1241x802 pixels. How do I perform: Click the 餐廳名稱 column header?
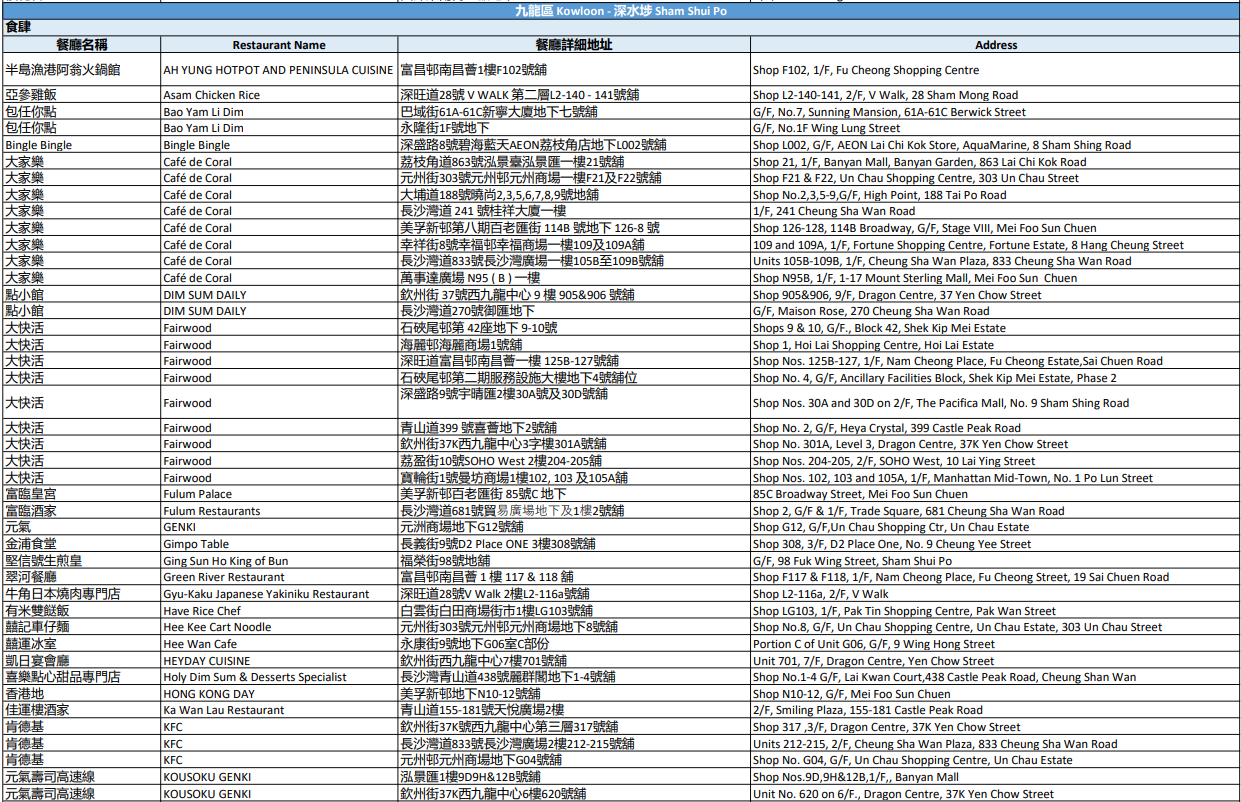81,45
